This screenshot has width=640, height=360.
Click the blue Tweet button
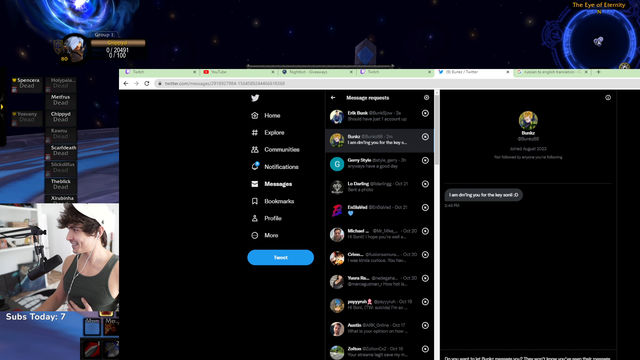pyautogui.click(x=280, y=258)
